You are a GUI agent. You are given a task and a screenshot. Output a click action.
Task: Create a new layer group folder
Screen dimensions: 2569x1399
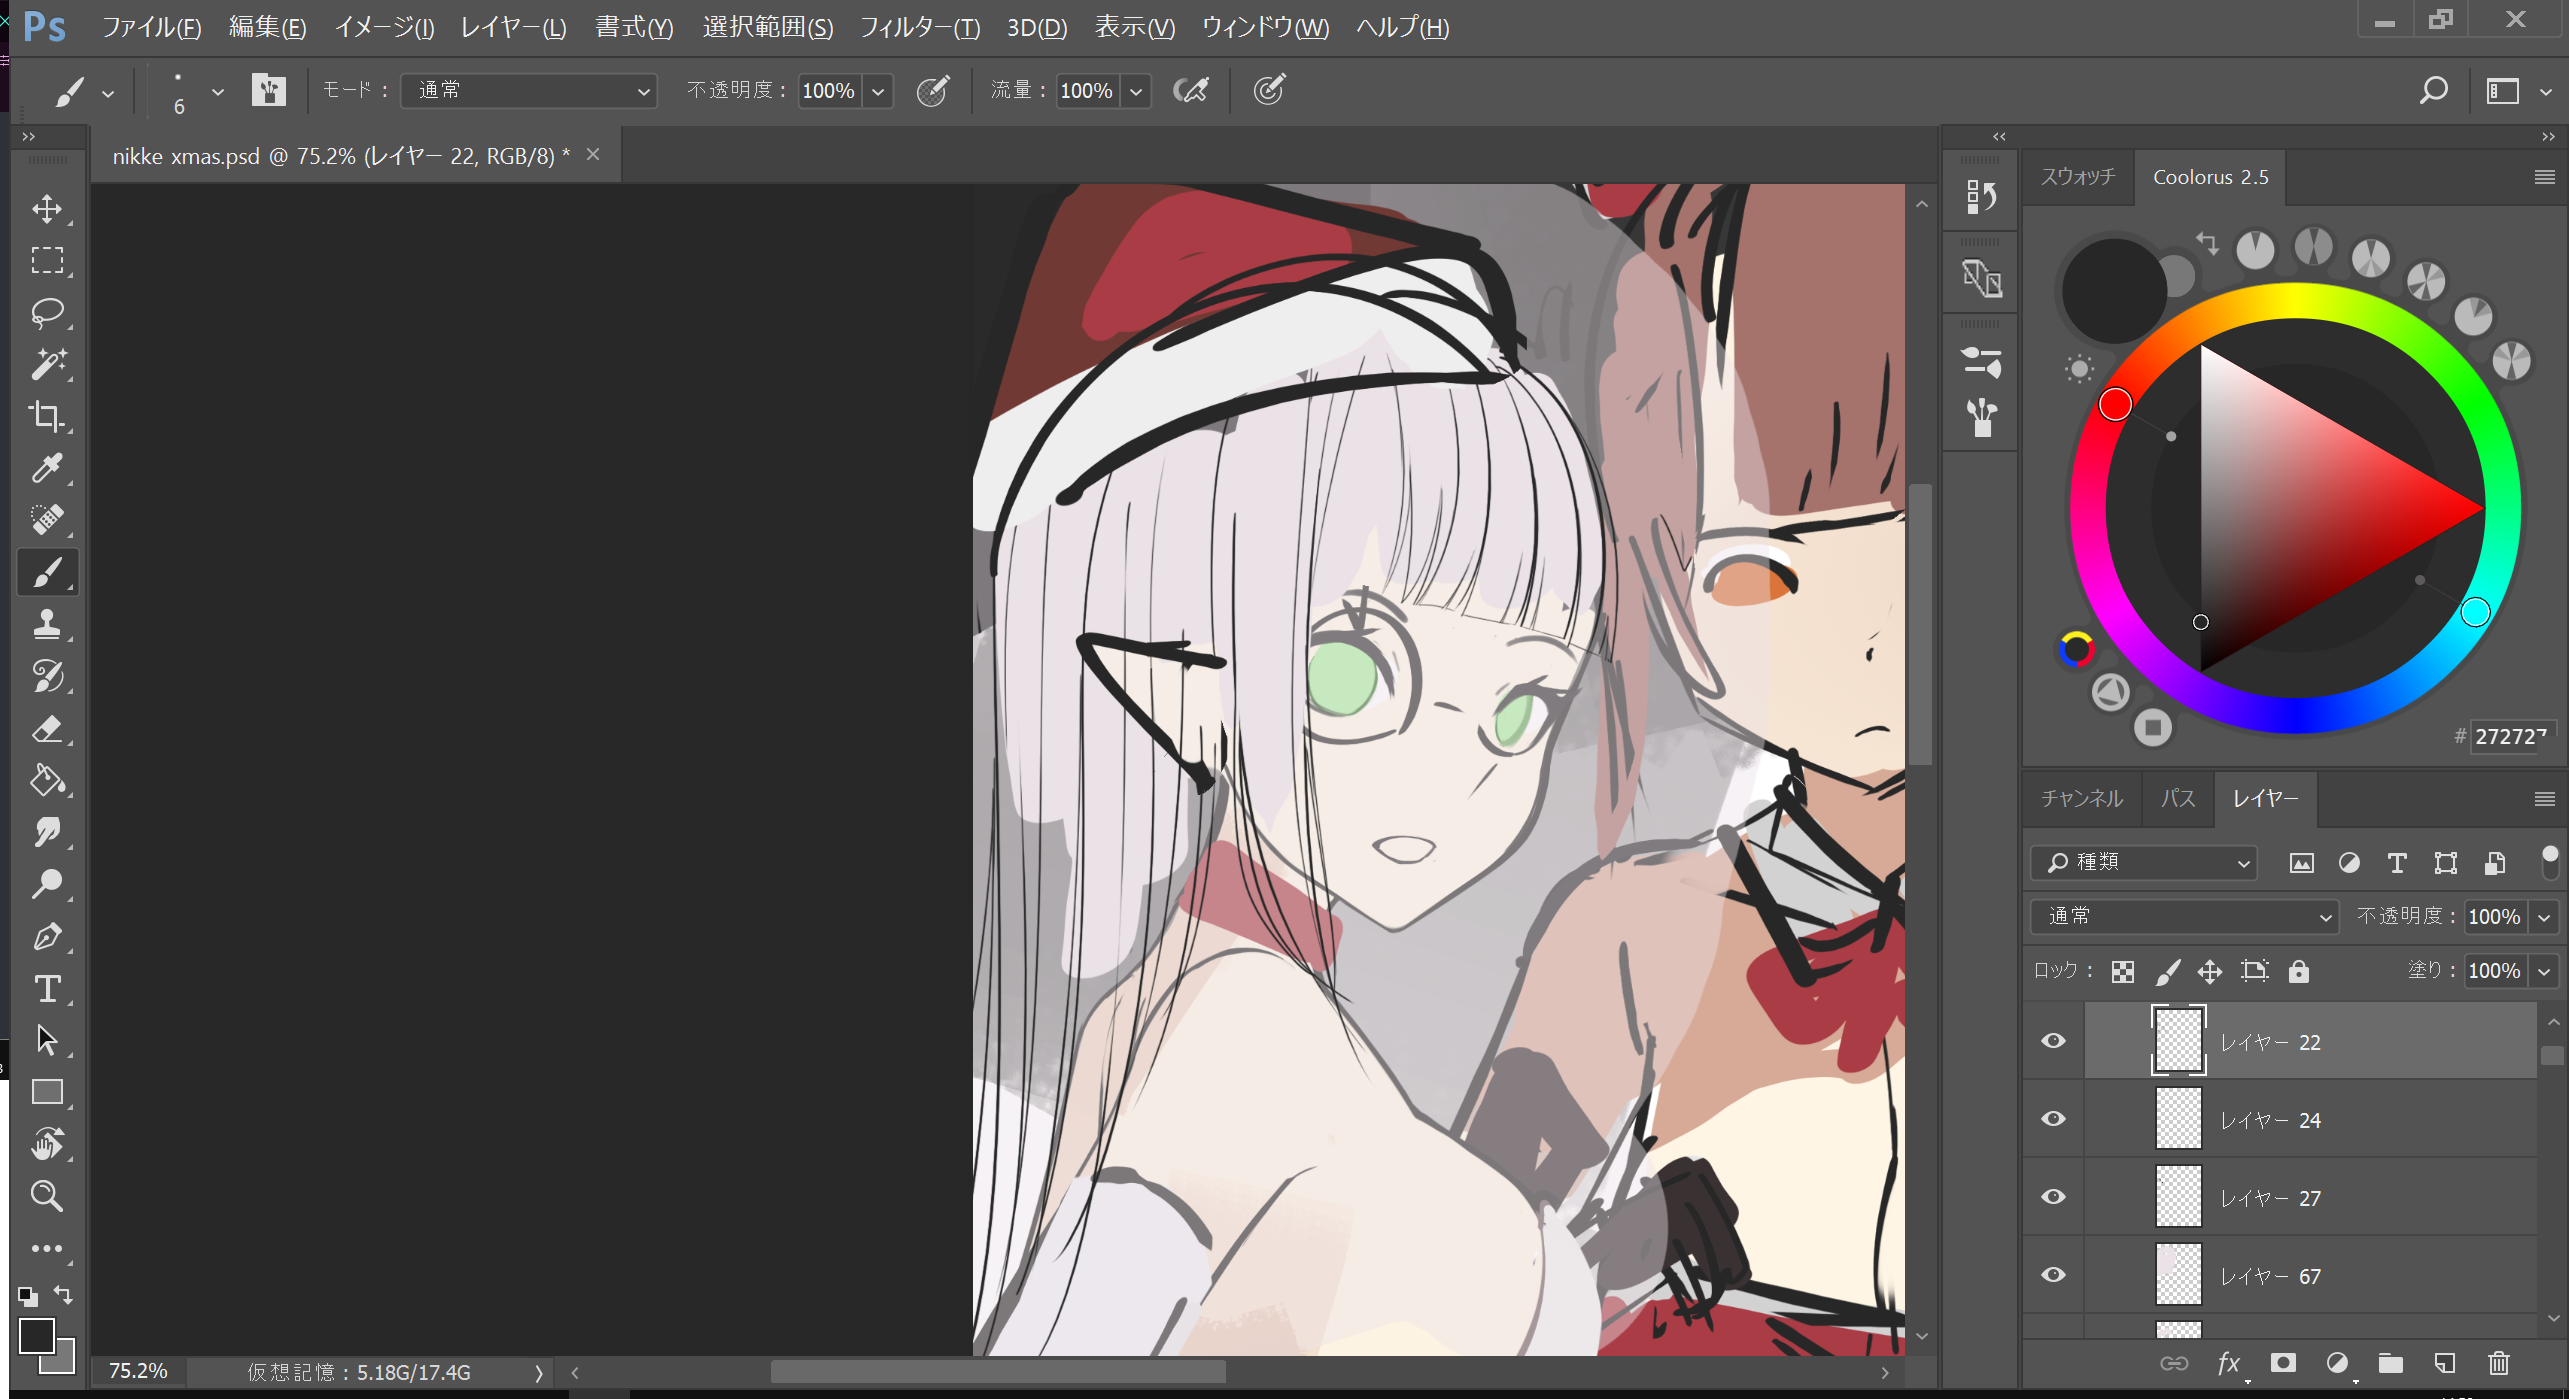tap(2390, 1363)
